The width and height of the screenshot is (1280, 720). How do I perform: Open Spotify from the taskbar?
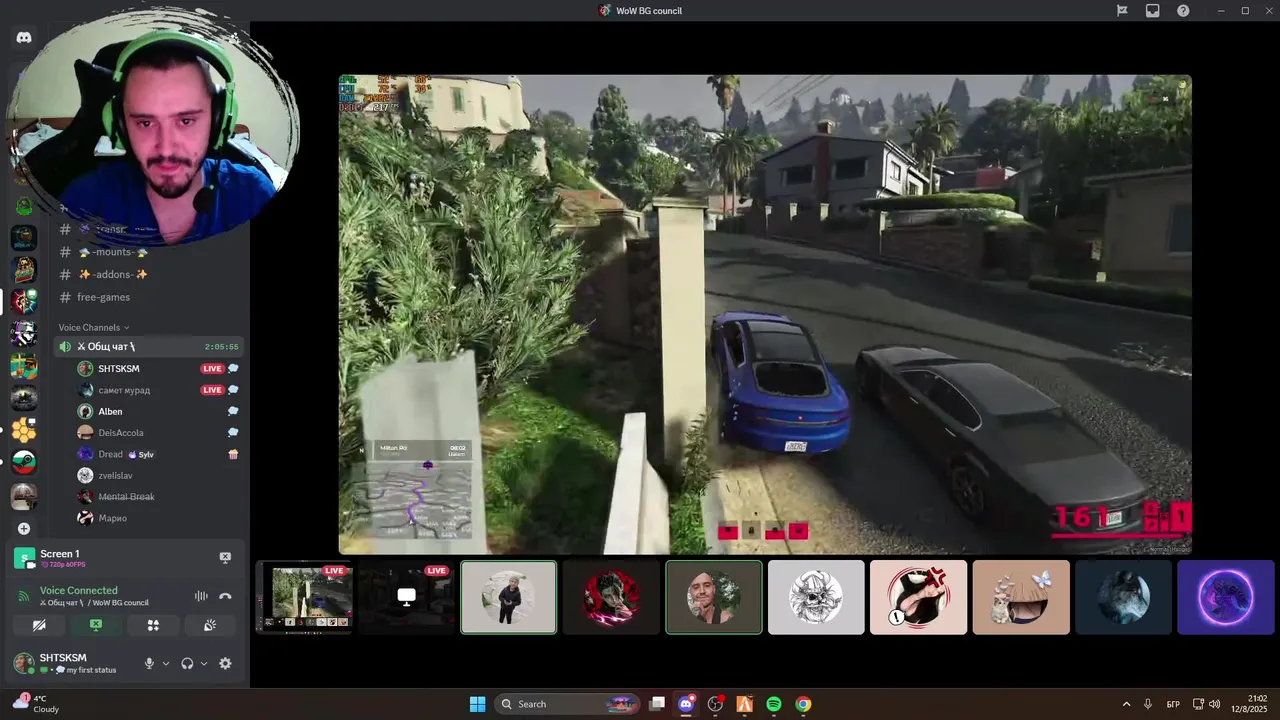click(774, 704)
